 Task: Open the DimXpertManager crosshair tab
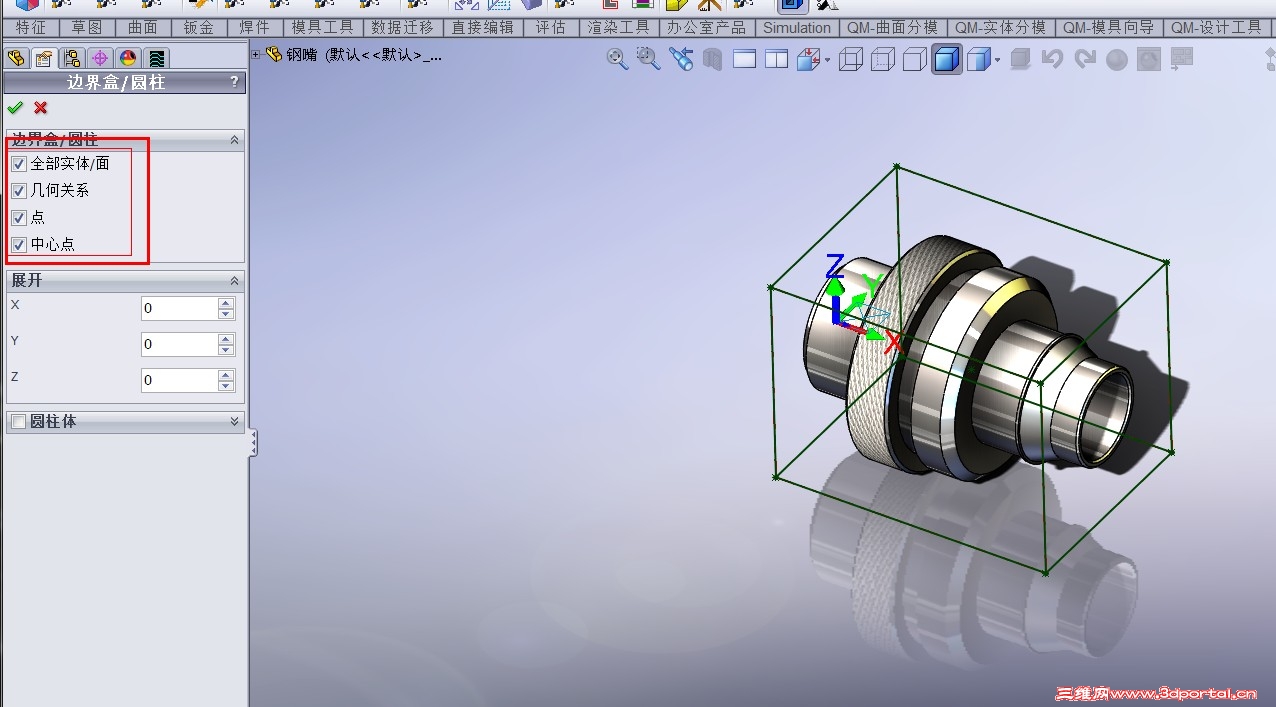point(99,58)
